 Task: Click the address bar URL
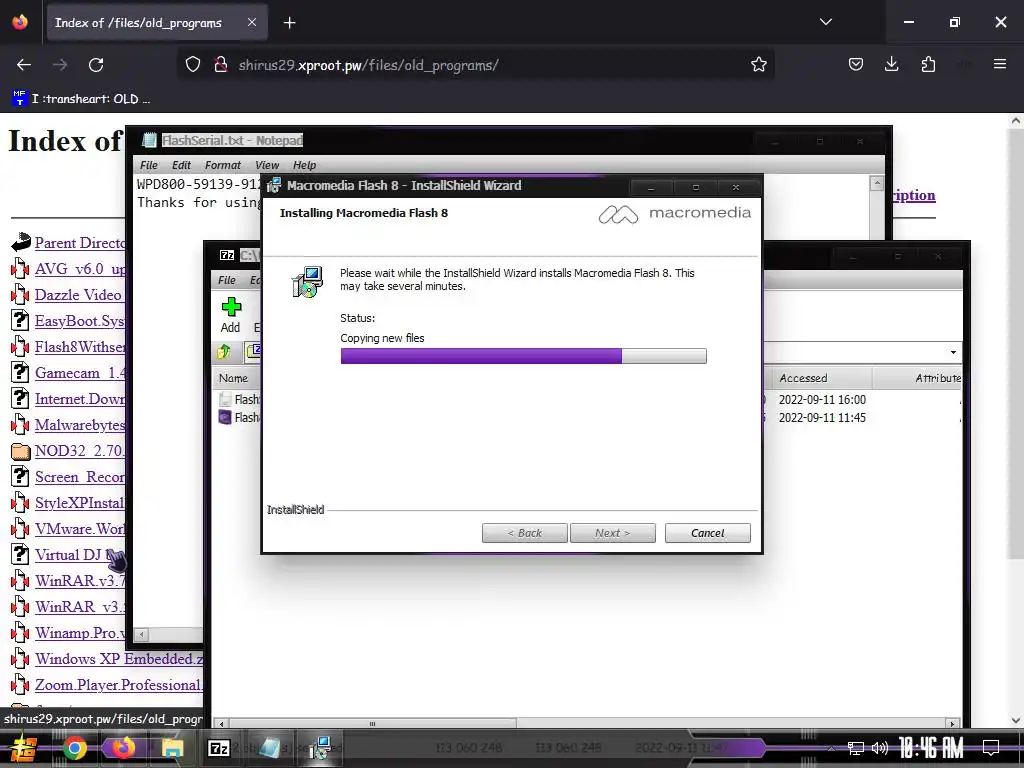pos(368,65)
